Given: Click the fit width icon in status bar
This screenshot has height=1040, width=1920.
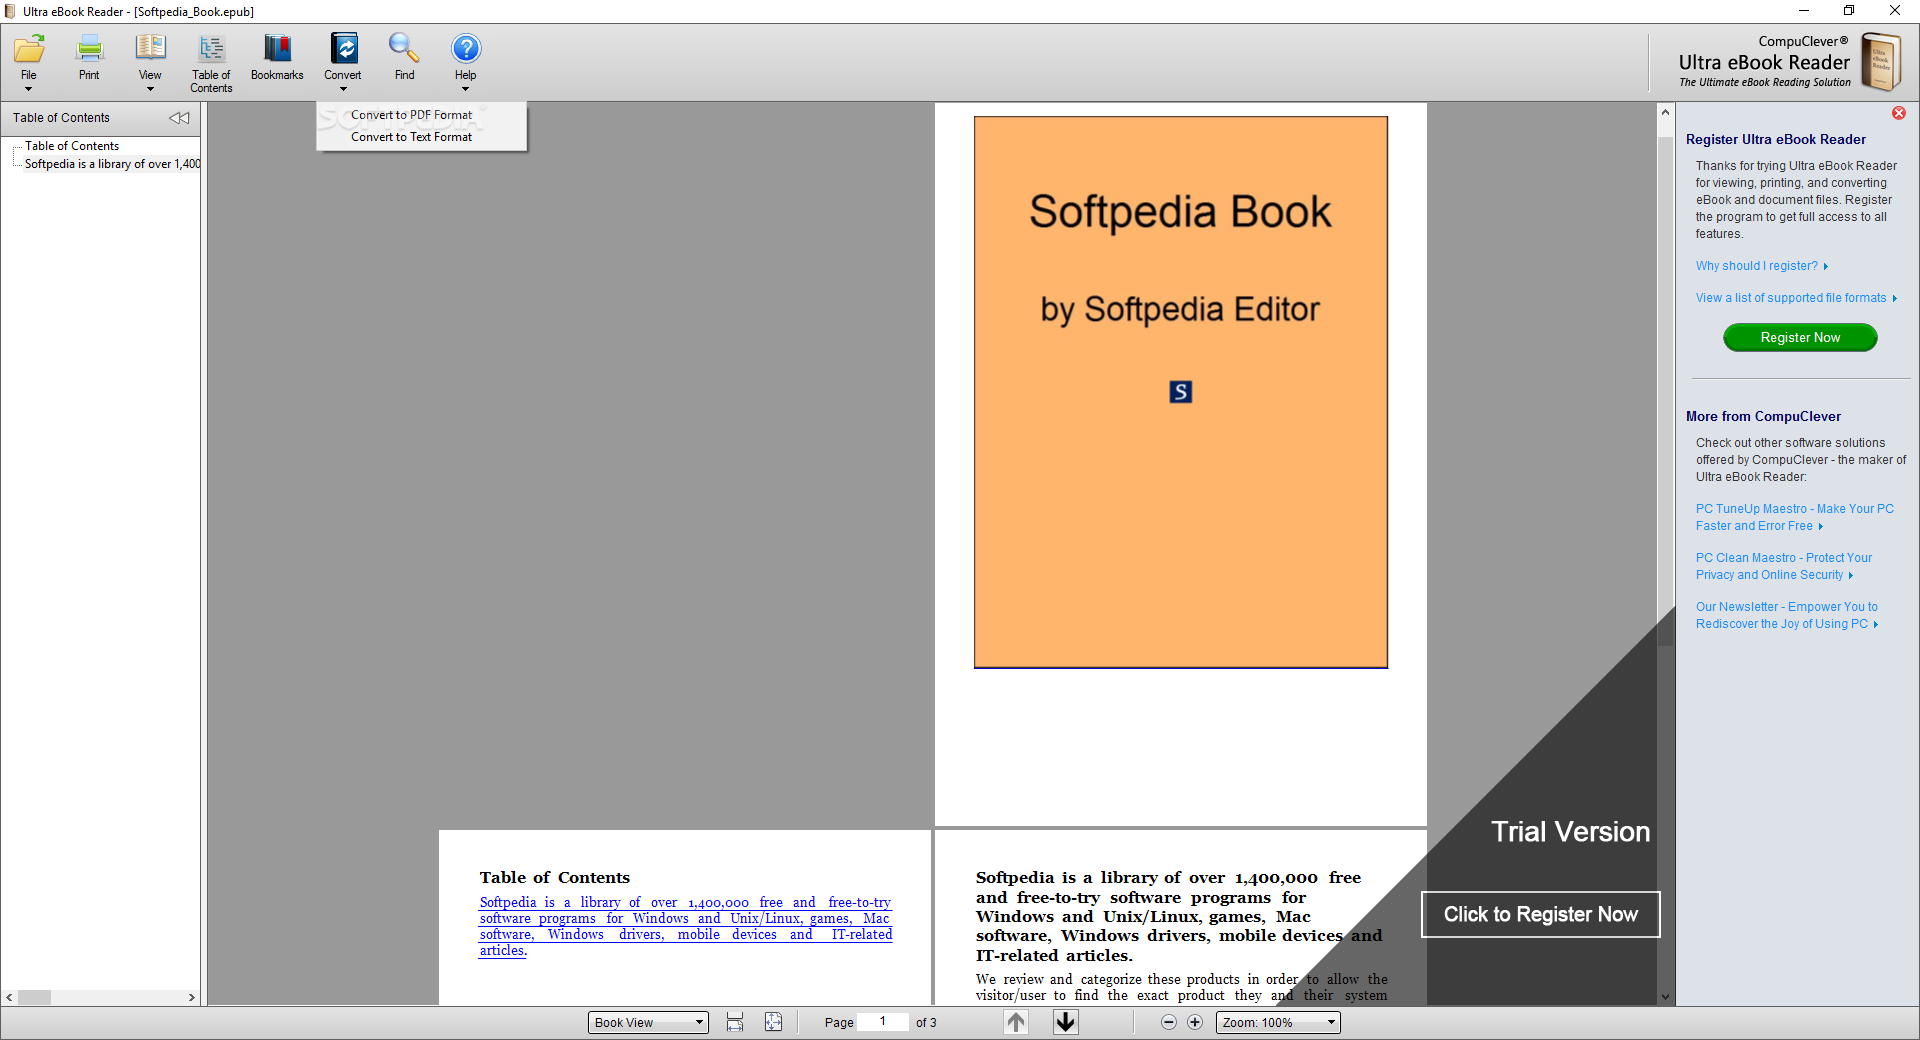Looking at the screenshot, I should click(x=735, y=1022).
